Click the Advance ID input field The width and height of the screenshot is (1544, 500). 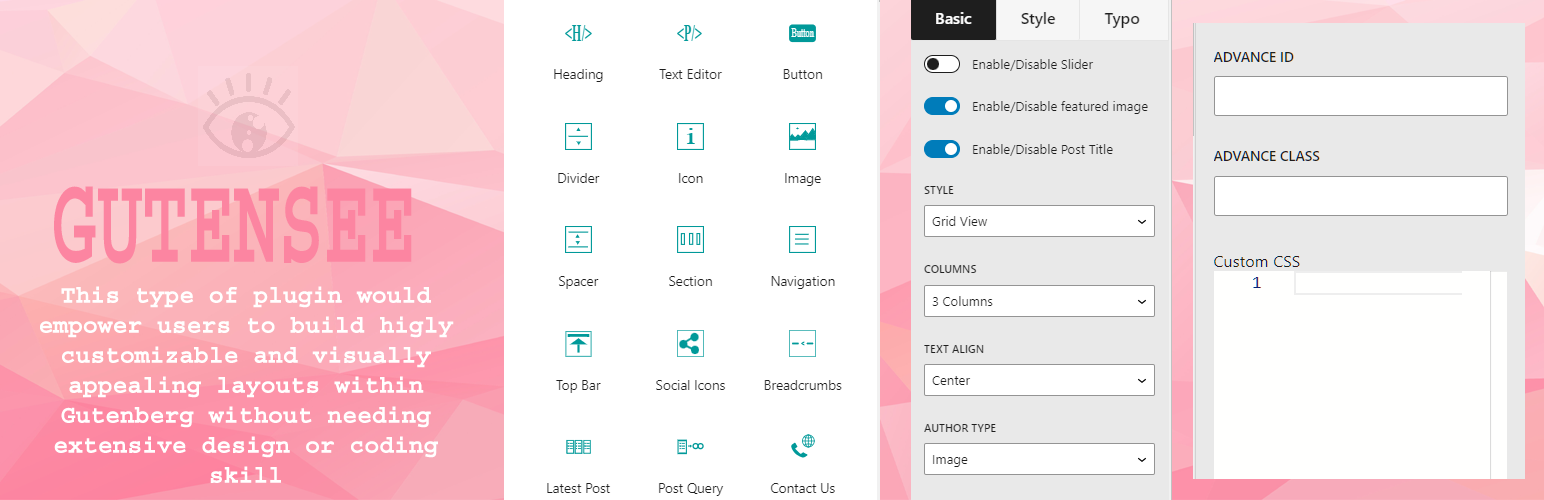click(1360, 96)
